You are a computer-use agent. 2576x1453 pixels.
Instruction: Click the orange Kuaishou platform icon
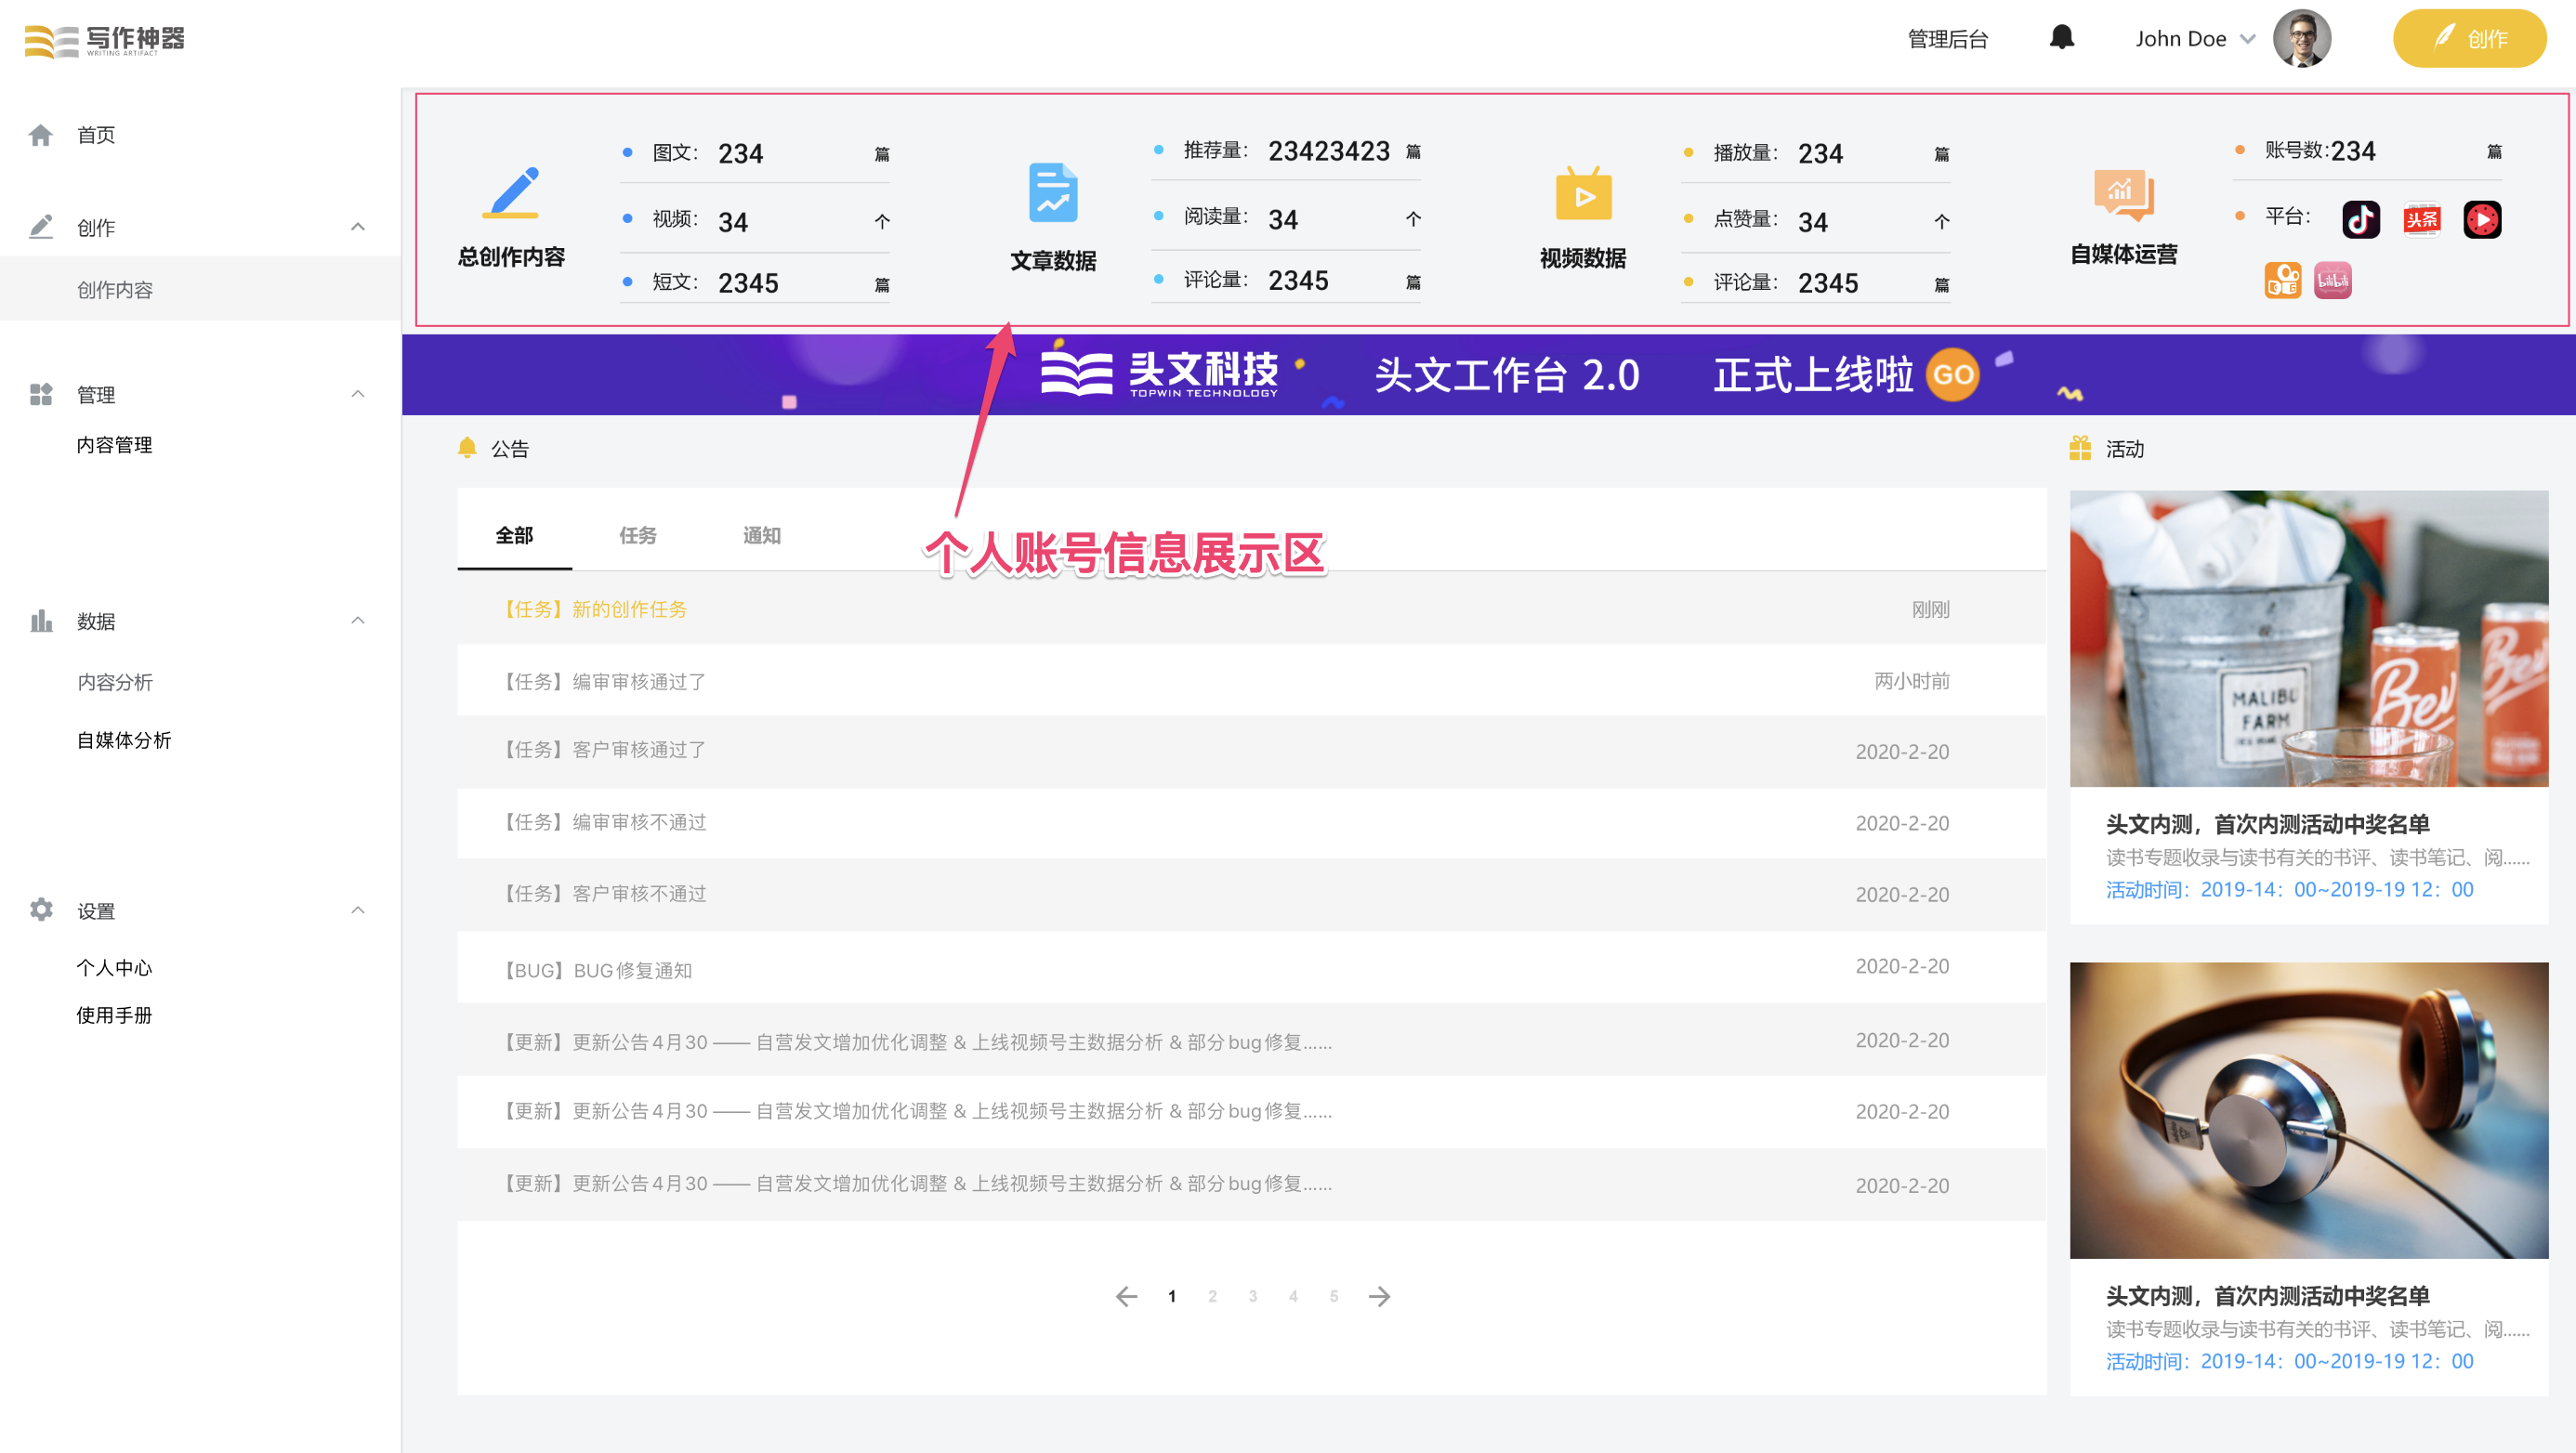[x=2282, y=281]
